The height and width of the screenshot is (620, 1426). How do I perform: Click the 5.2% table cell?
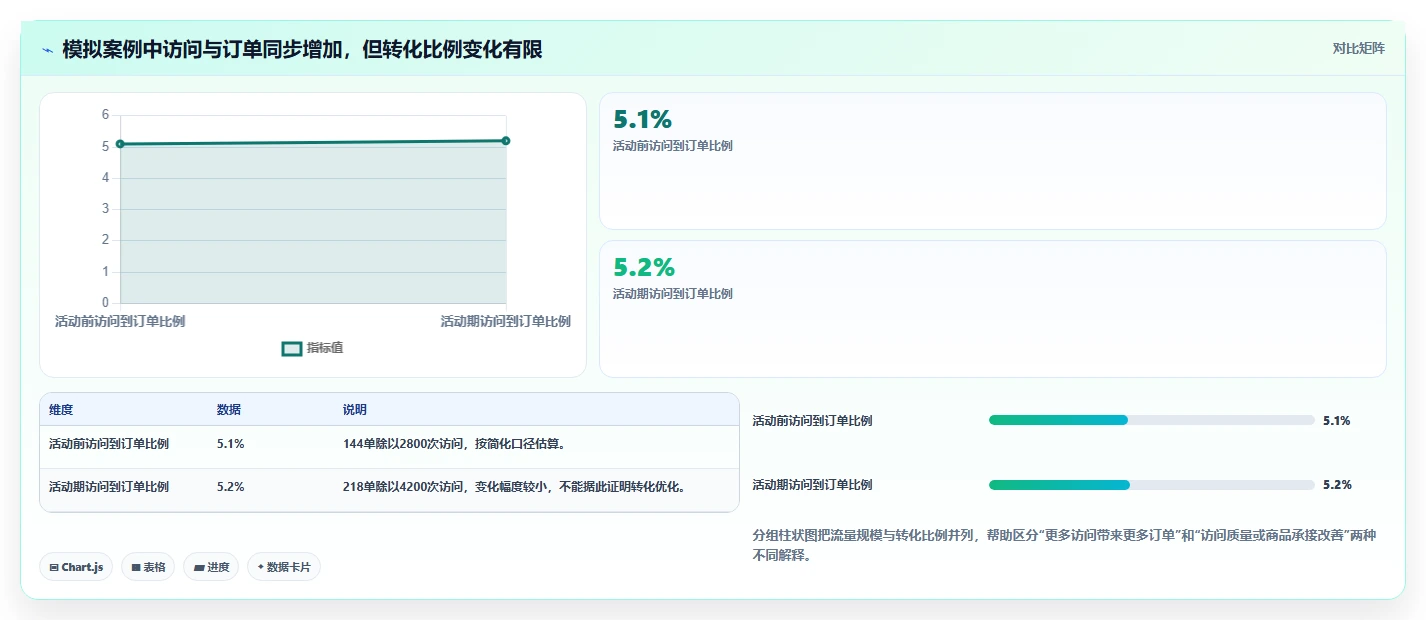[x=231, y=487]
